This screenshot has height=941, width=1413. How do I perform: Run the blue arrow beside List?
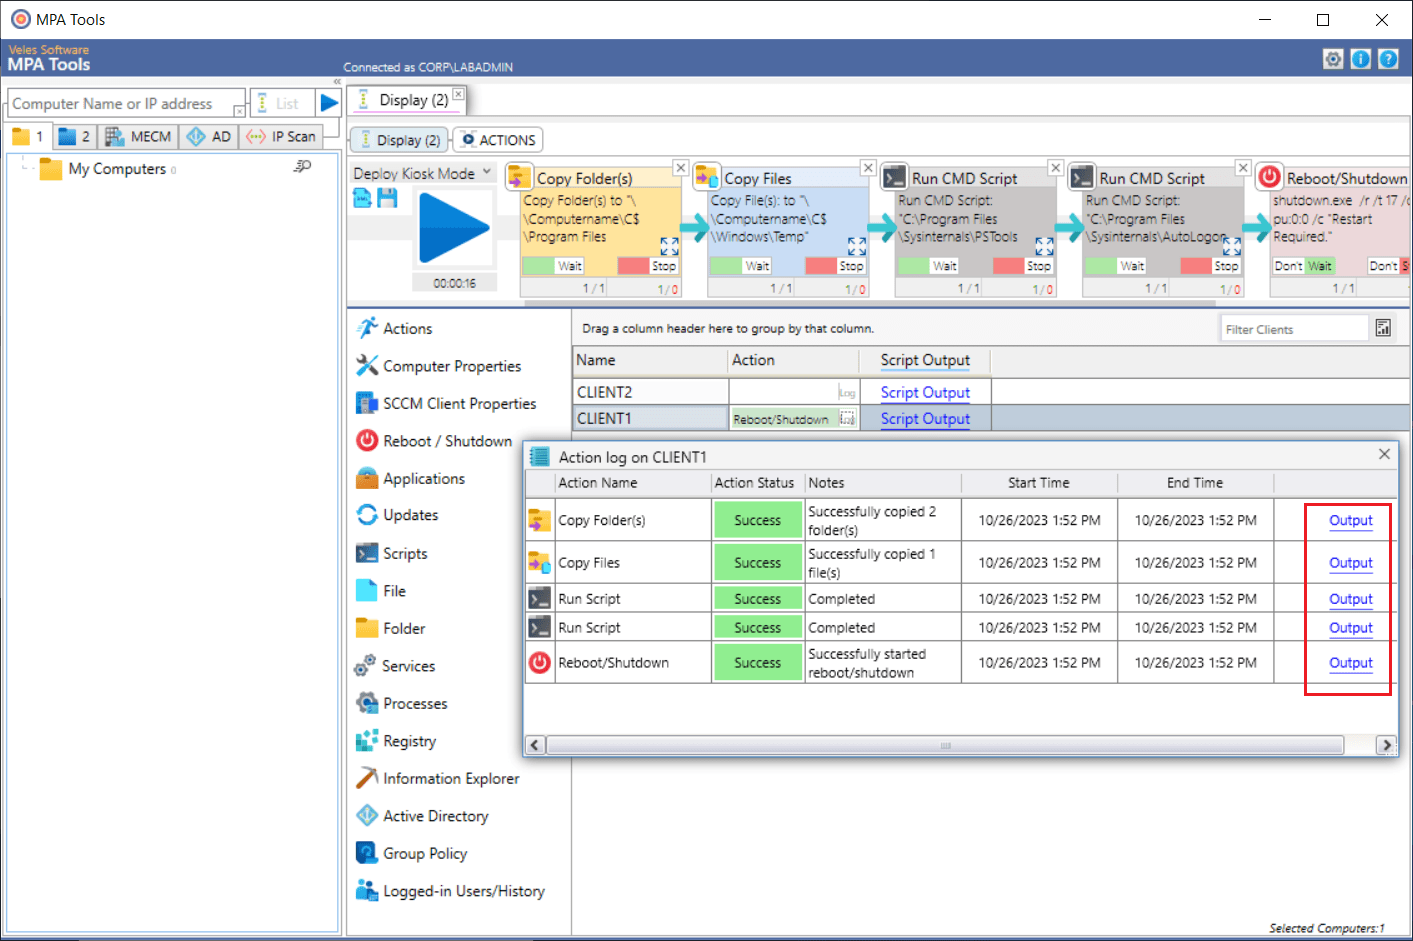(329, 103)
